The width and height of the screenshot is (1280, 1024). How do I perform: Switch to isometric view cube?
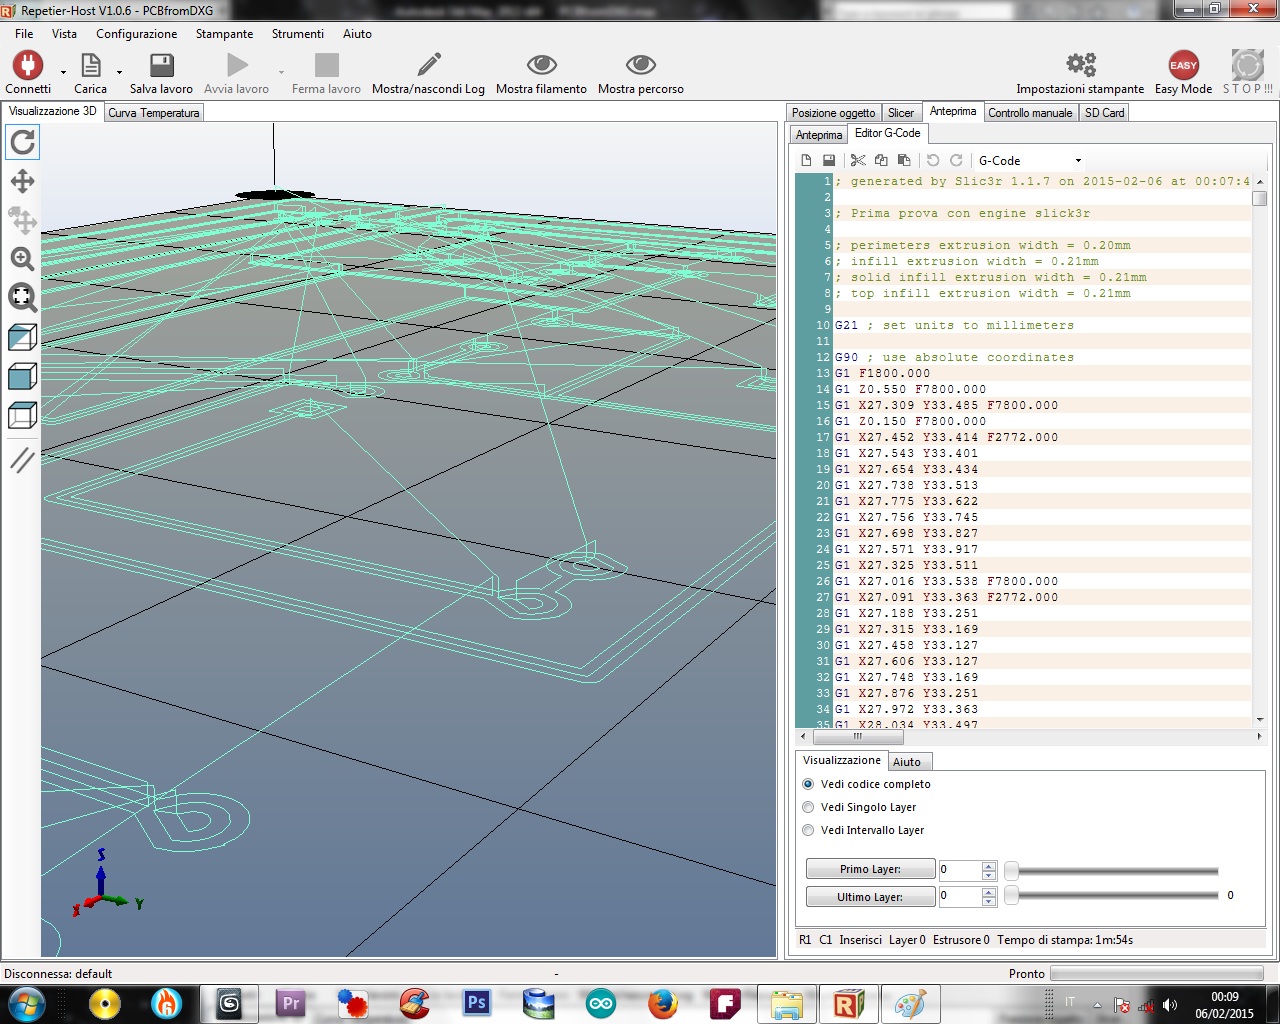click(22, 338)
